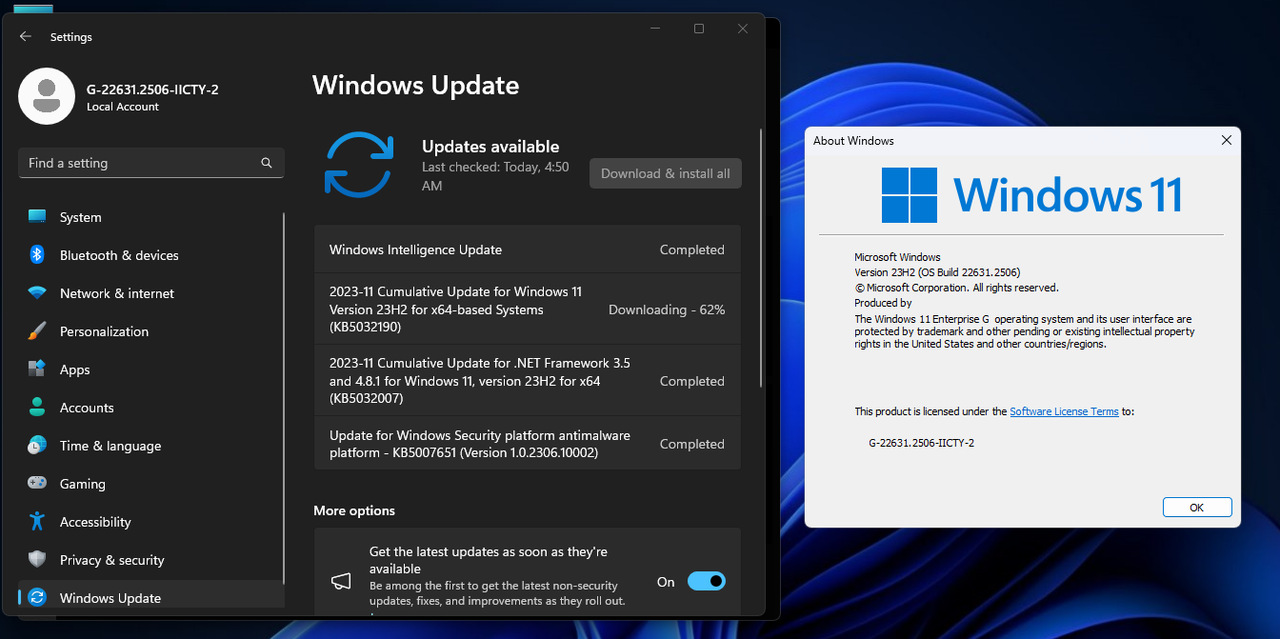
Task: Click the Windows Update page title
Action: click(x=415, y=85)
